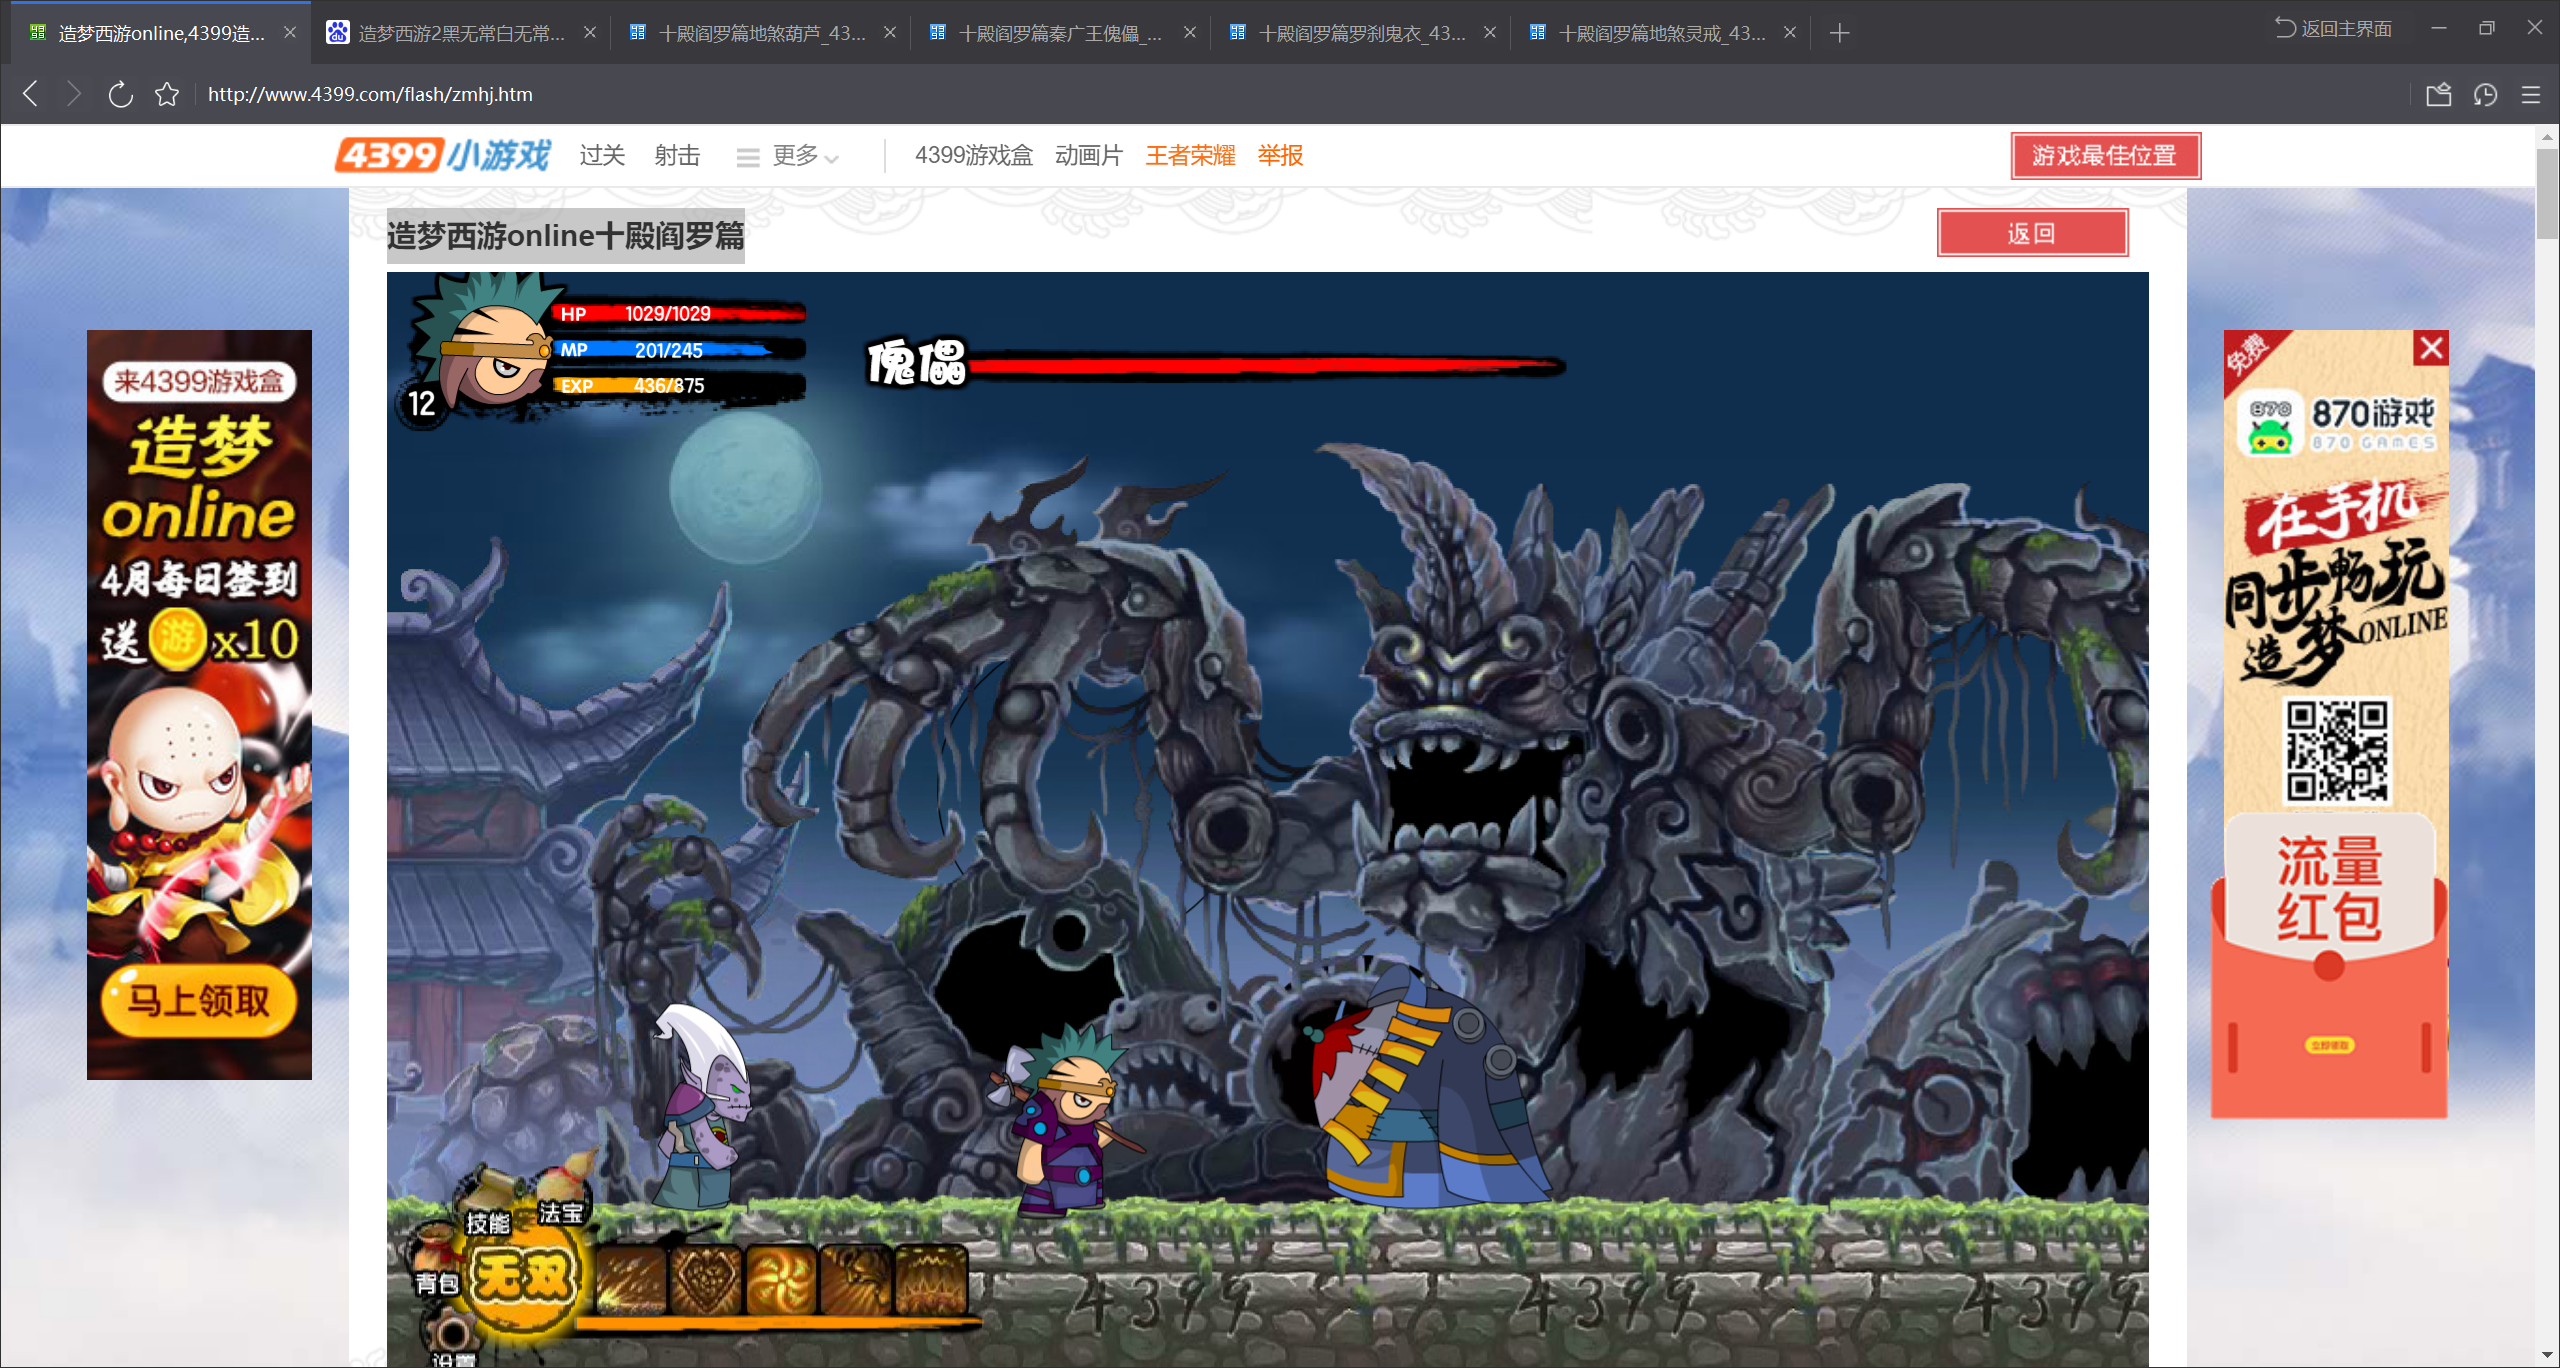The width and height of the screenshot is (2560, 1368).
Task: Click the player character portrait avatar
Action: tap(492, 345)
